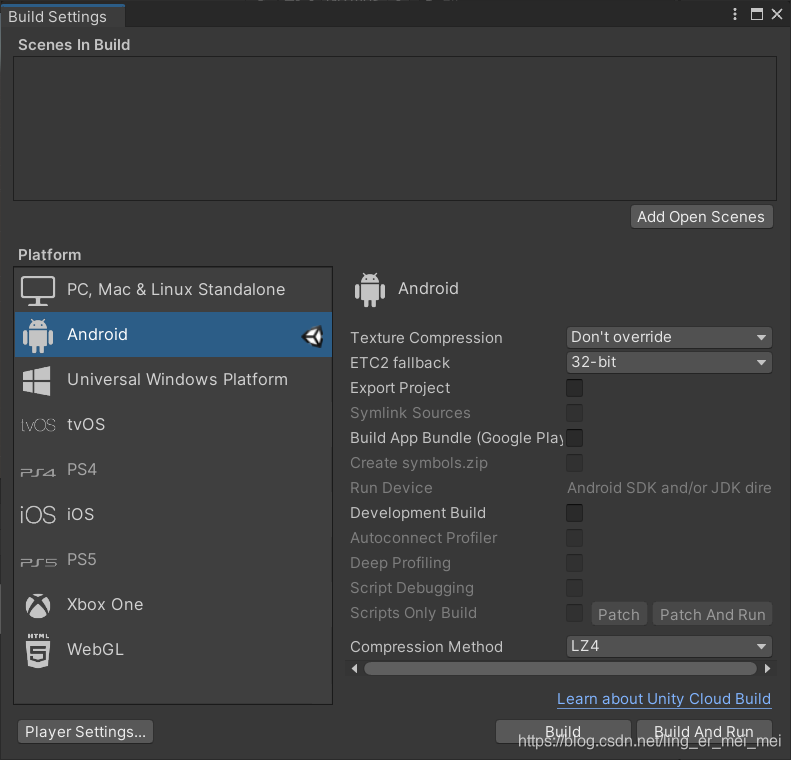Close the Build Settings window
791x760 pixels.
coord(777,14)
